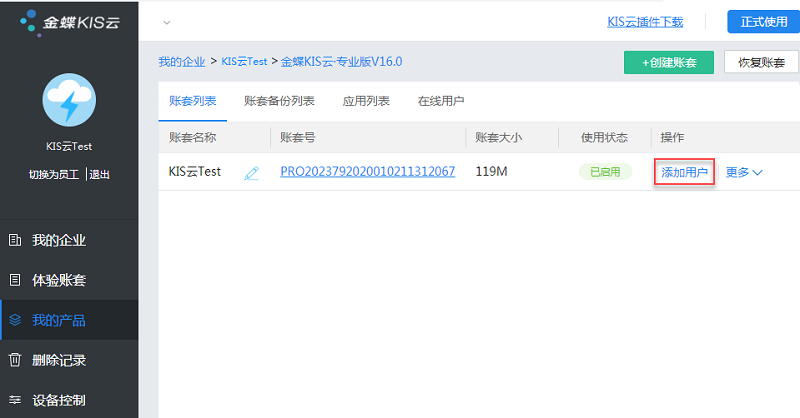Open account number link PRO2023792020010211312067
800x418 pixels.
367,171
